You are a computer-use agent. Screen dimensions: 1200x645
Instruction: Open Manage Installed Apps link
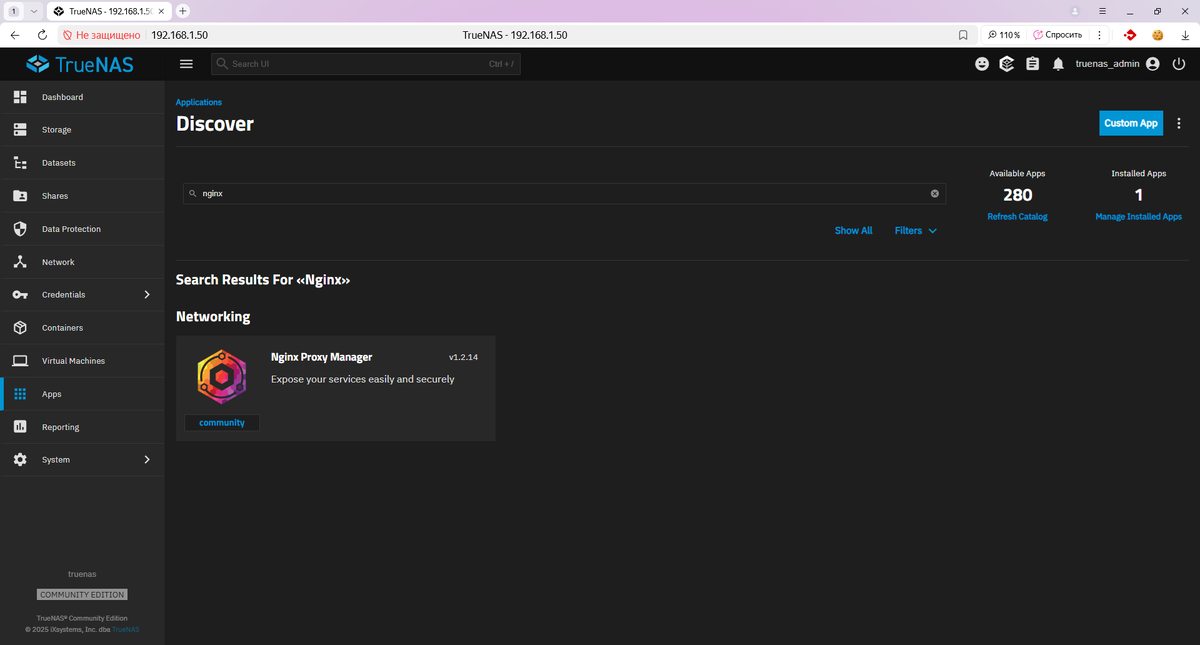pyautogui.click(x=1138, y=217)
